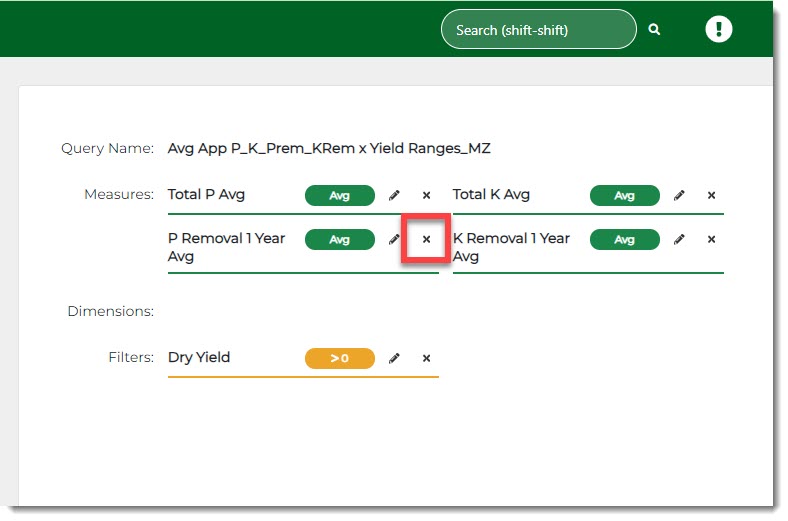
Task: Edit the Dry Yield filter
Action: (394, 358)
